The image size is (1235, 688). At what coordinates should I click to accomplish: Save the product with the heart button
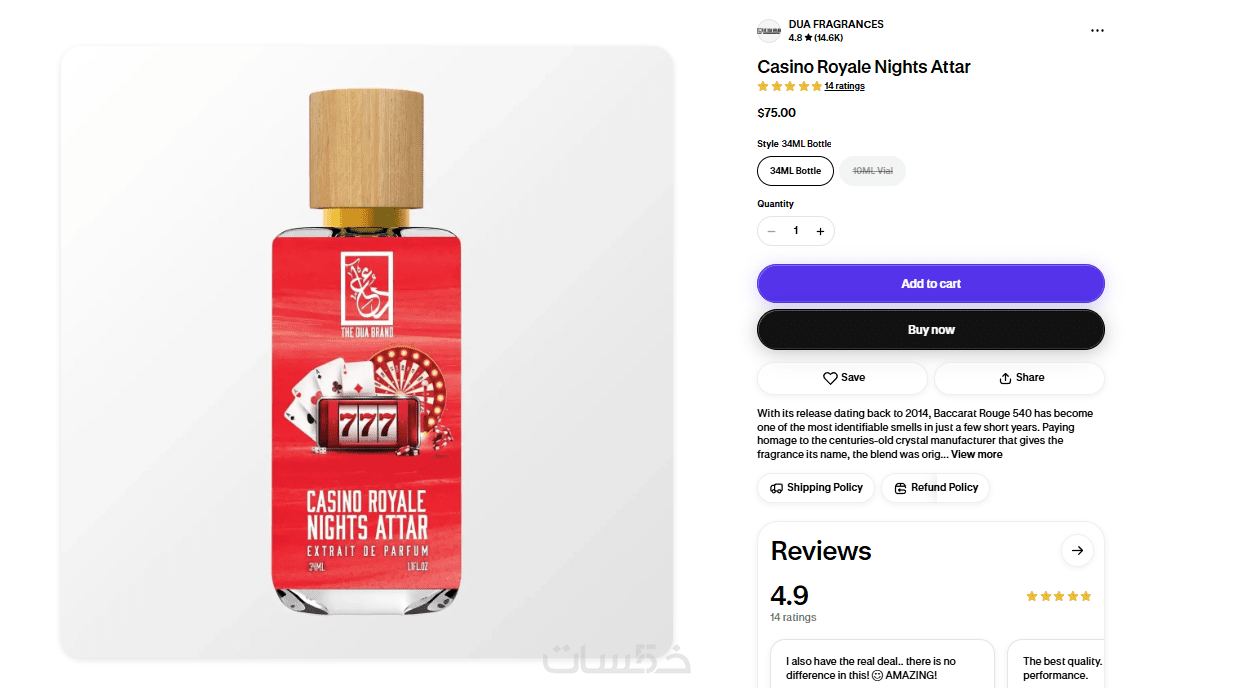[x=842, y=378]
